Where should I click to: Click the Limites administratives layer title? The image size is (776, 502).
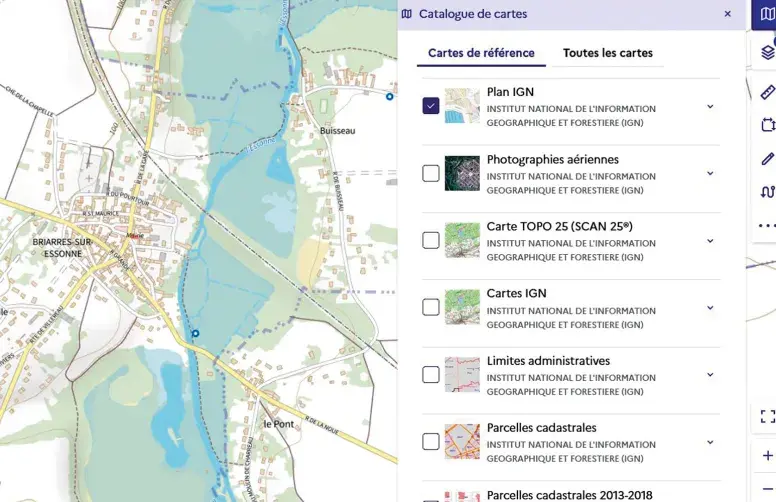click(548, 360)
